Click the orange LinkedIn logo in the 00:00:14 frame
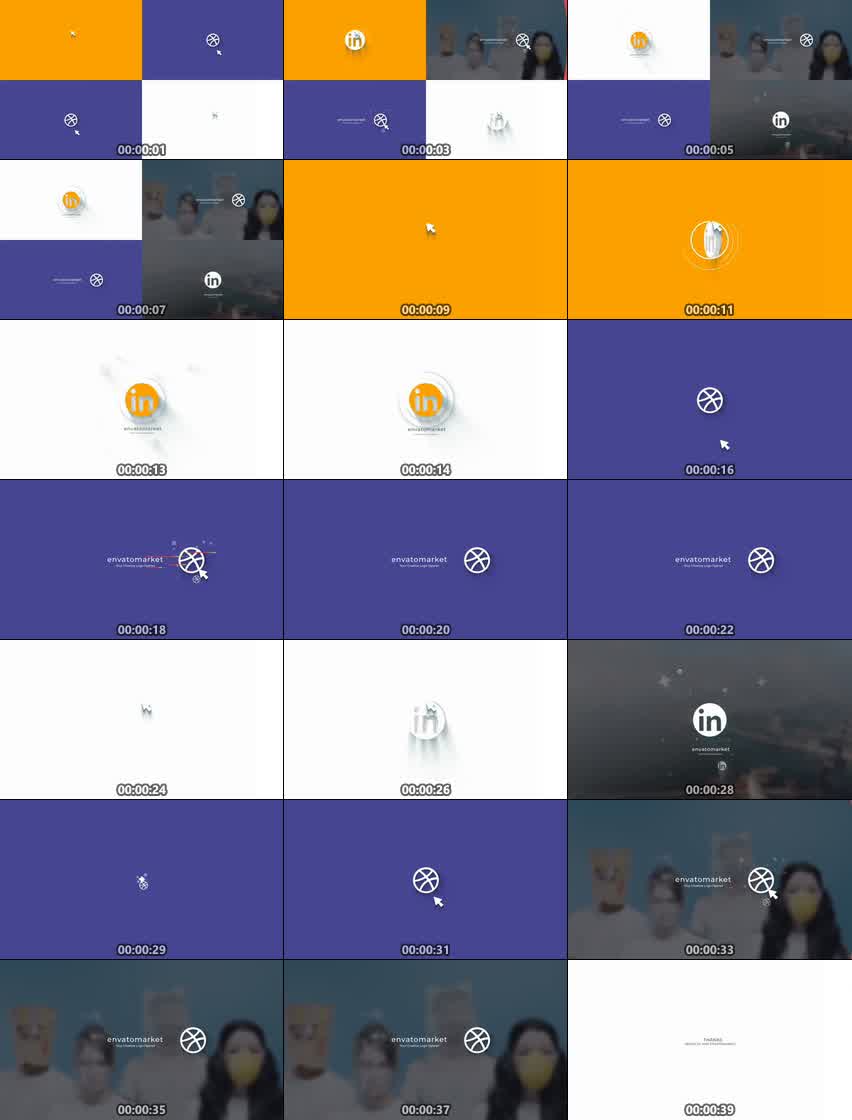The height and width of the screenshot is (1120, 852). pyautogui.click(x=426, y=401)
